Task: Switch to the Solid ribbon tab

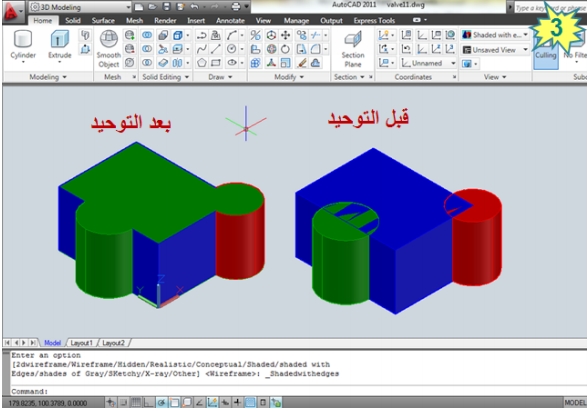Action: click(72, 21)
